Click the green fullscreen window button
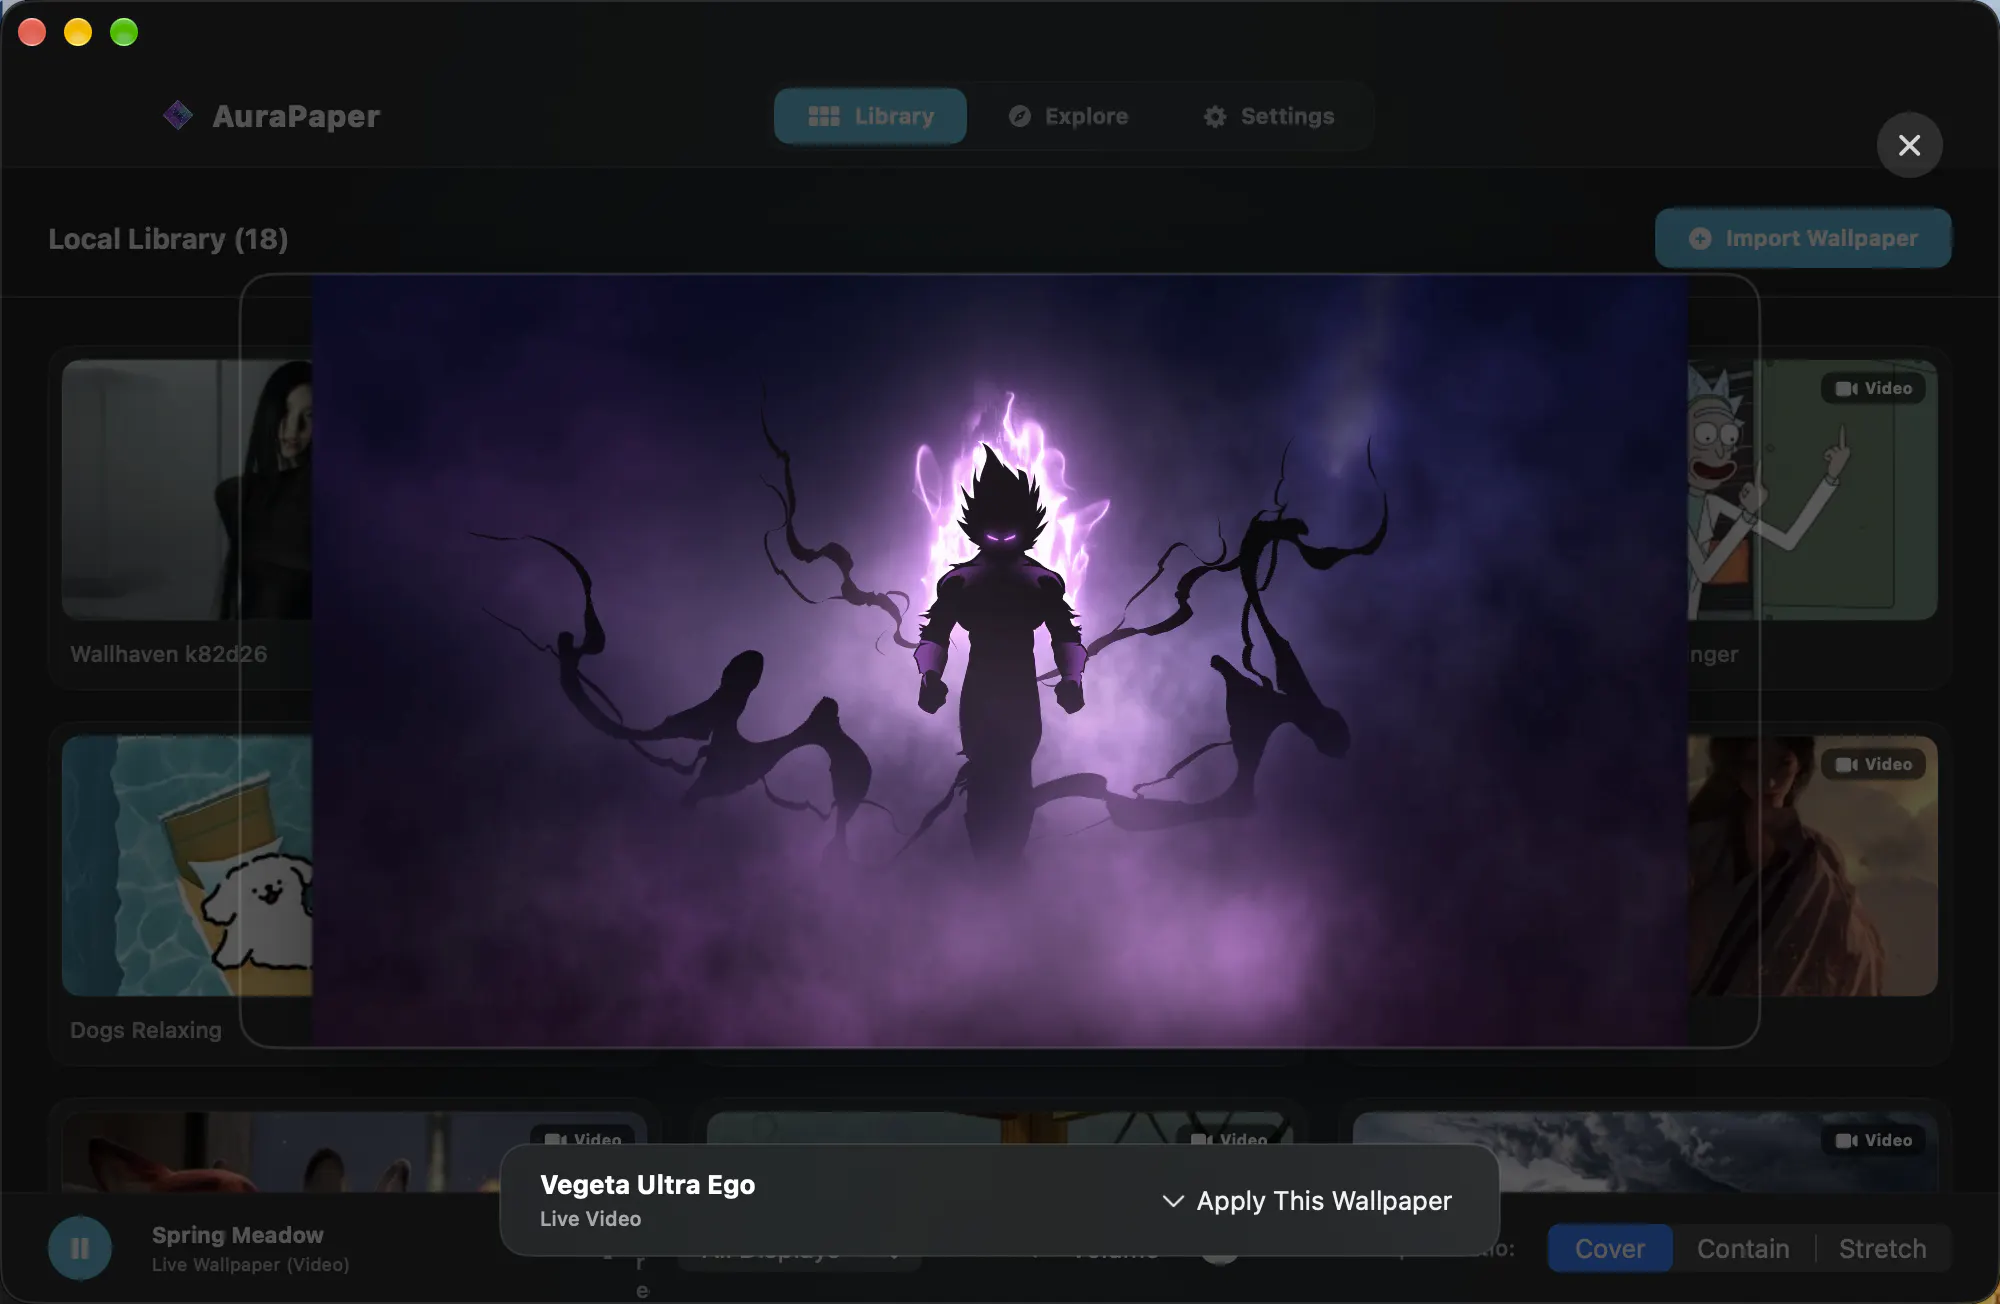The height and width of the screenshot is (1304, 2000). pyautogui.click(x=124, y=32)
